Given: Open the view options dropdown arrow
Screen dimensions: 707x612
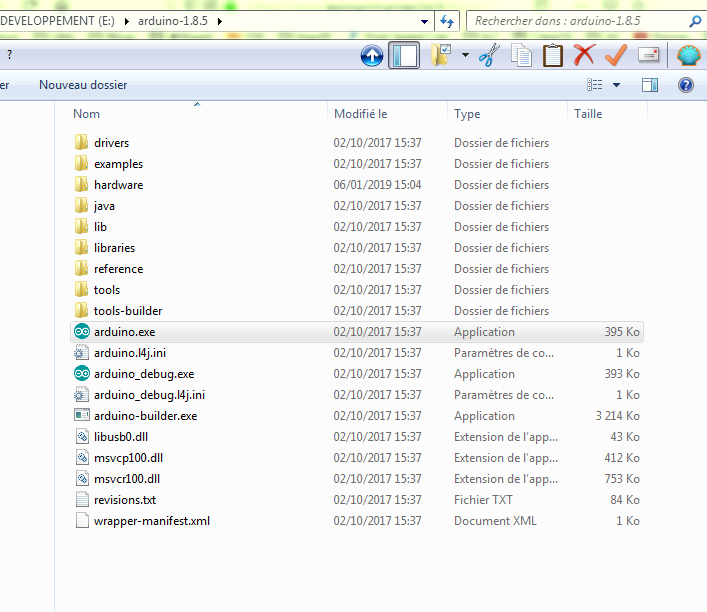Looking at the screenshot, I should click(616, 85).
